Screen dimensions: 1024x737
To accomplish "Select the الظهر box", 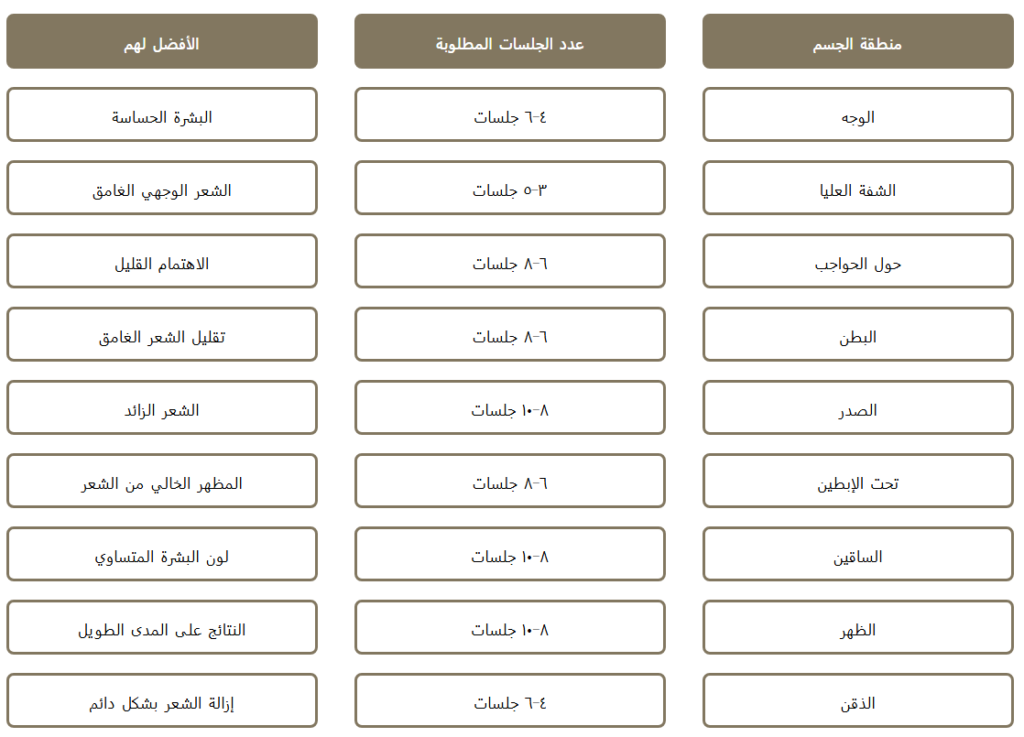I will [x=857, y=628].
